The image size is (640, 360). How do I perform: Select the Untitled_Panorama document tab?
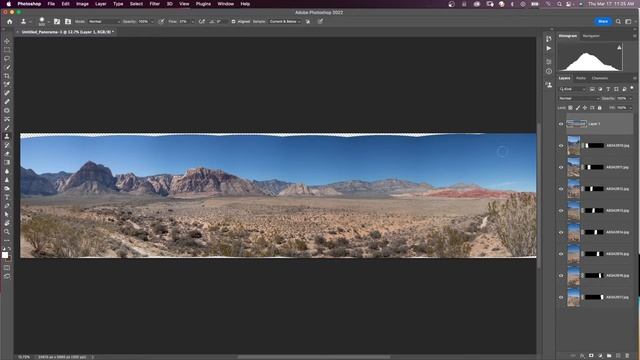point(67,32)
